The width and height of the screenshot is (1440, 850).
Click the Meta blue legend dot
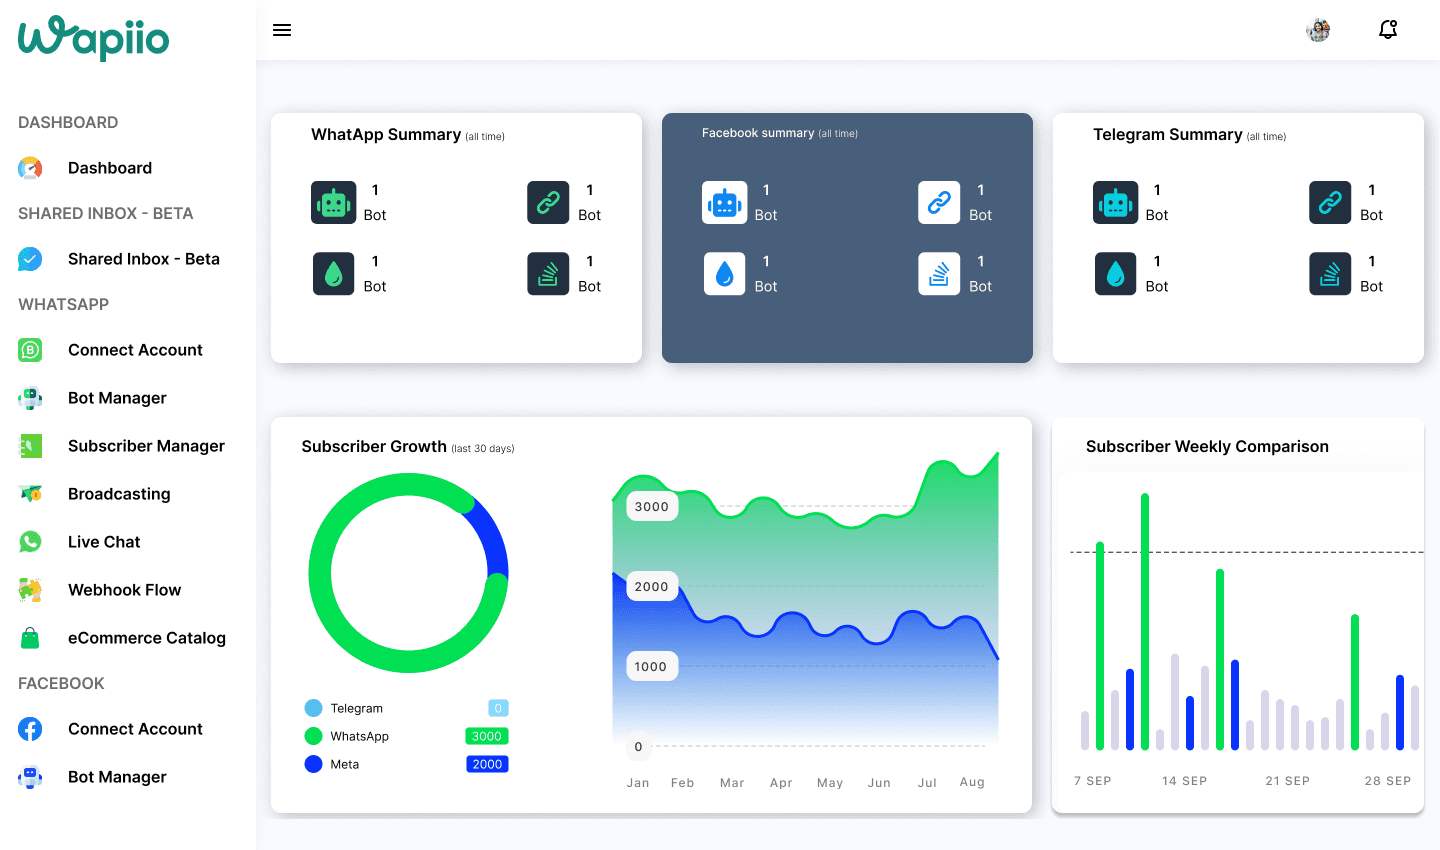point(313,764)
